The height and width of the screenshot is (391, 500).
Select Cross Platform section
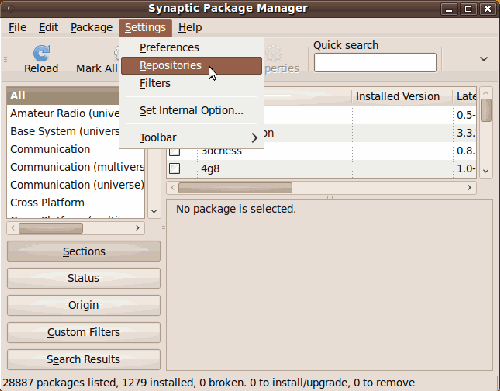click(x=75, y=202)
